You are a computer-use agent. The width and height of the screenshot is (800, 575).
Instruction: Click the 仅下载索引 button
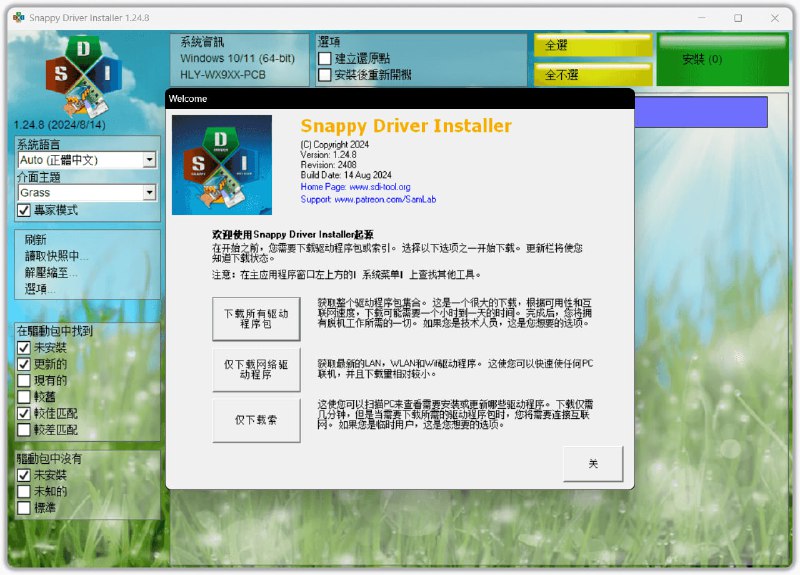(x=256, y=420)
